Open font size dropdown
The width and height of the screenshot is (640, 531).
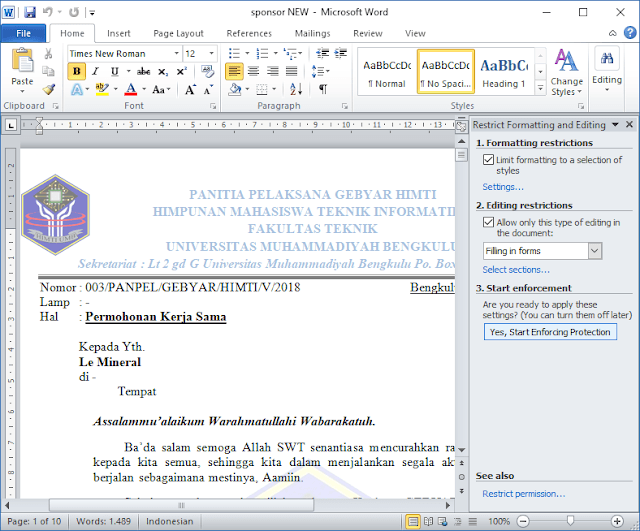click(x=211, y=53)
